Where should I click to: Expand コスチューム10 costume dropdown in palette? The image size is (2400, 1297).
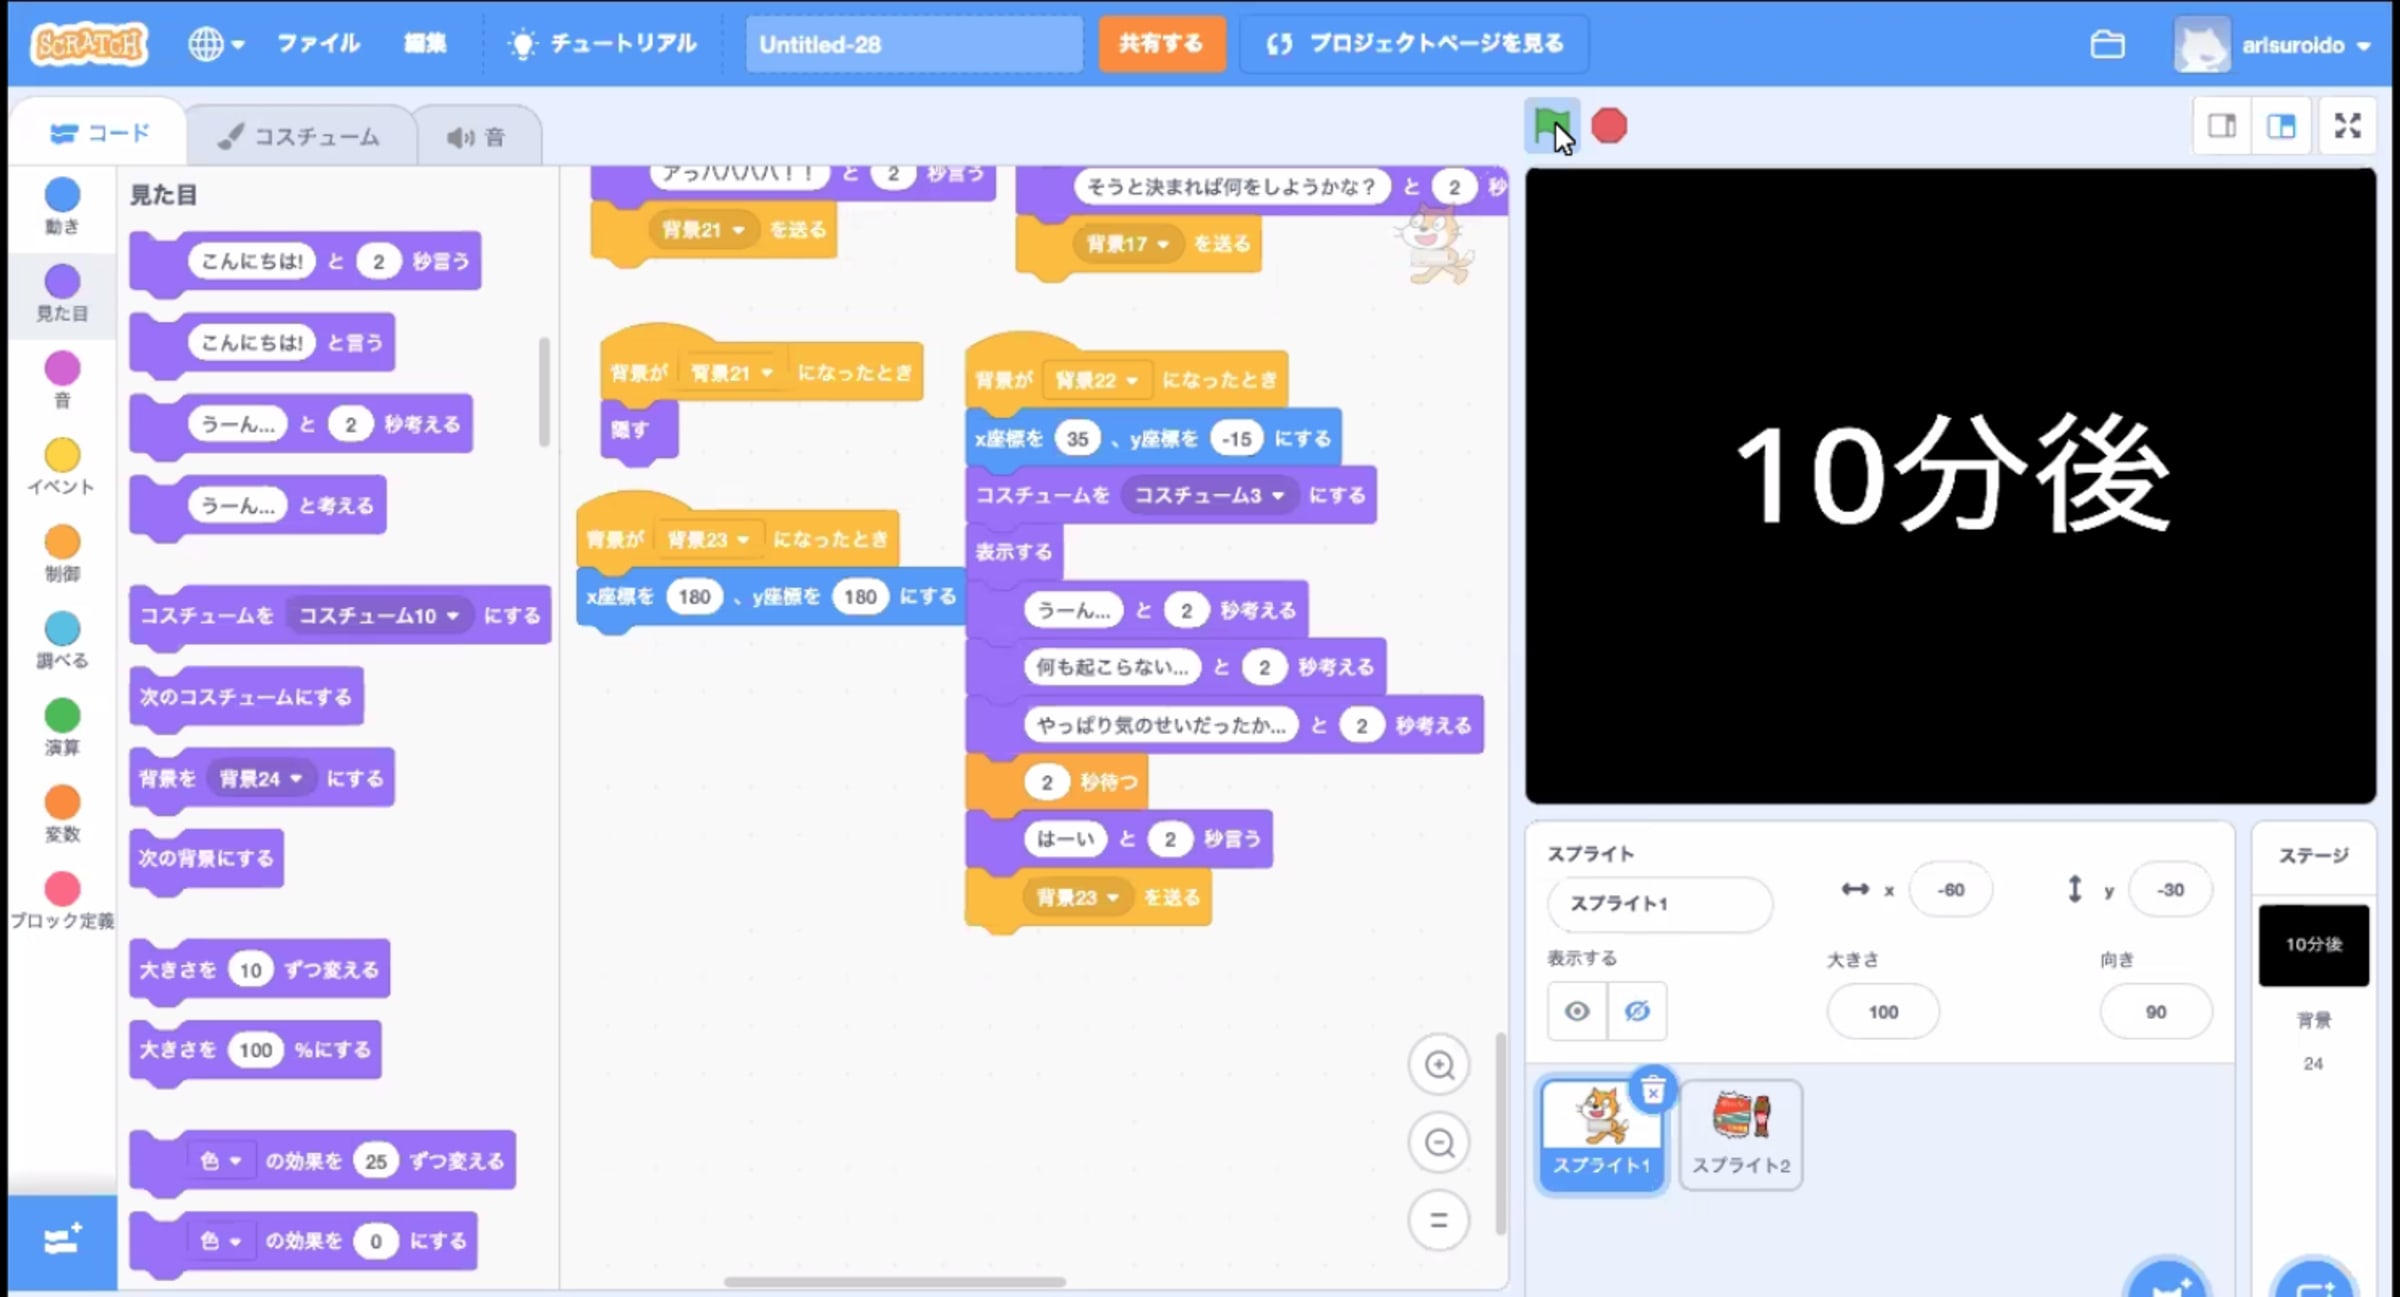(452, 616)
